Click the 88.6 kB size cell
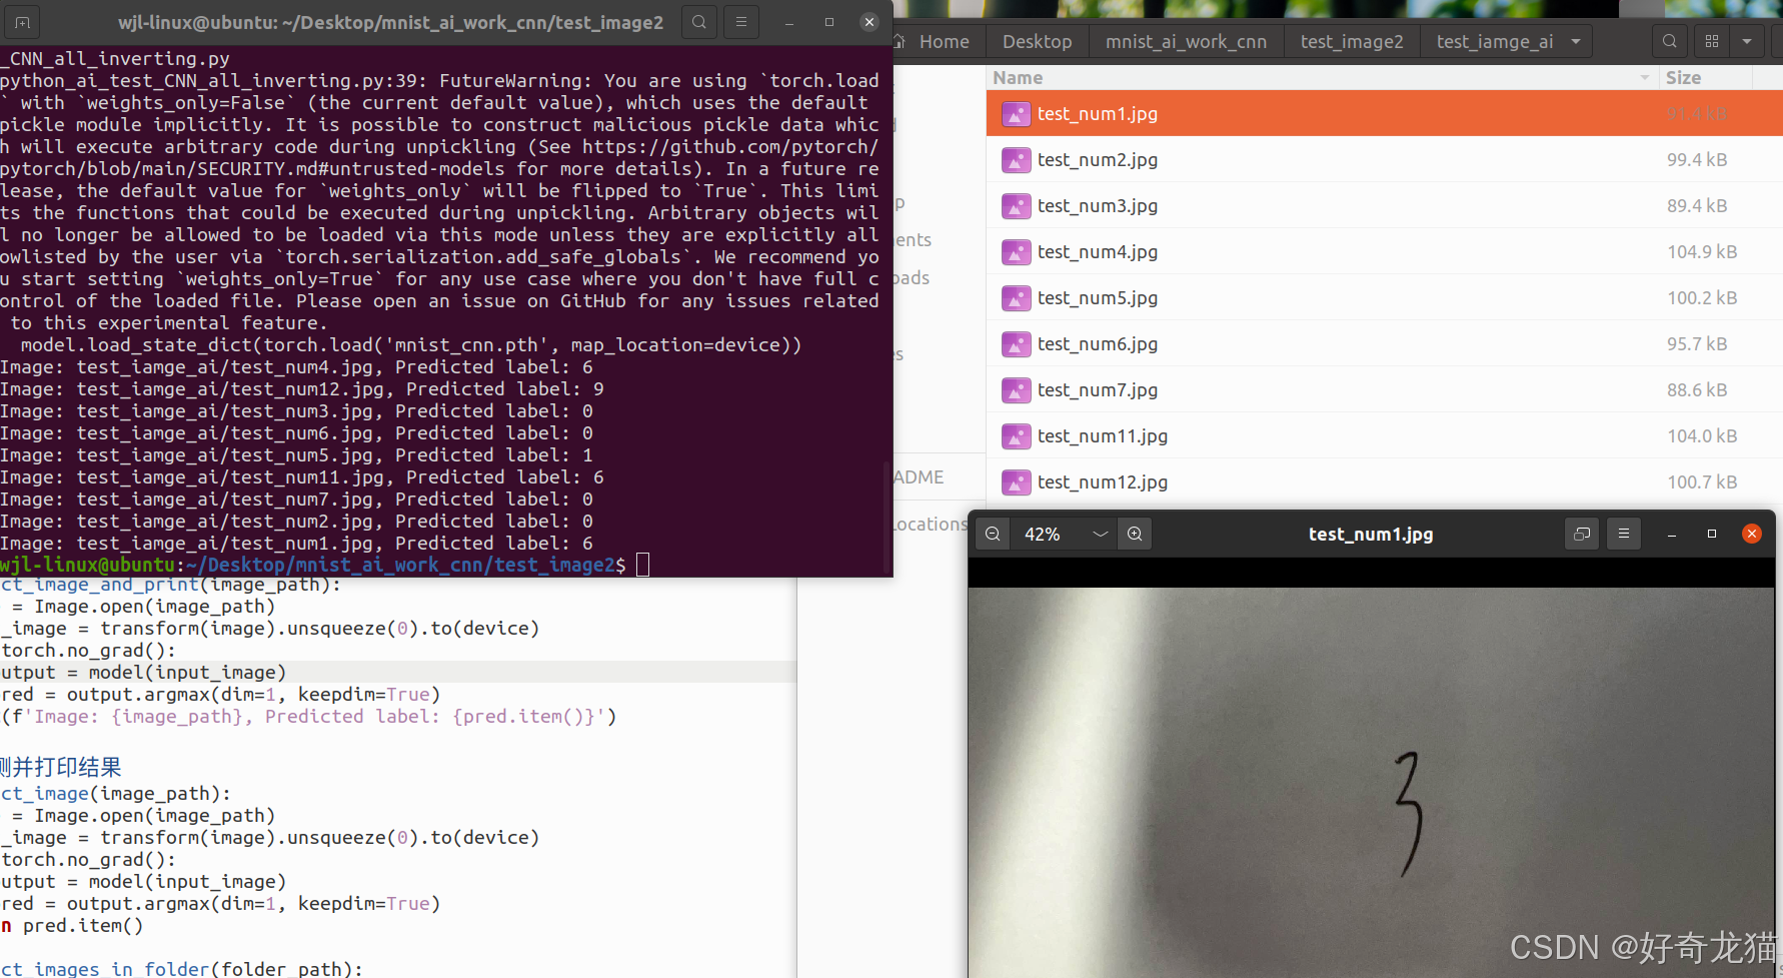Viewport: 1783px width, 978px height. click(1697, 390)
